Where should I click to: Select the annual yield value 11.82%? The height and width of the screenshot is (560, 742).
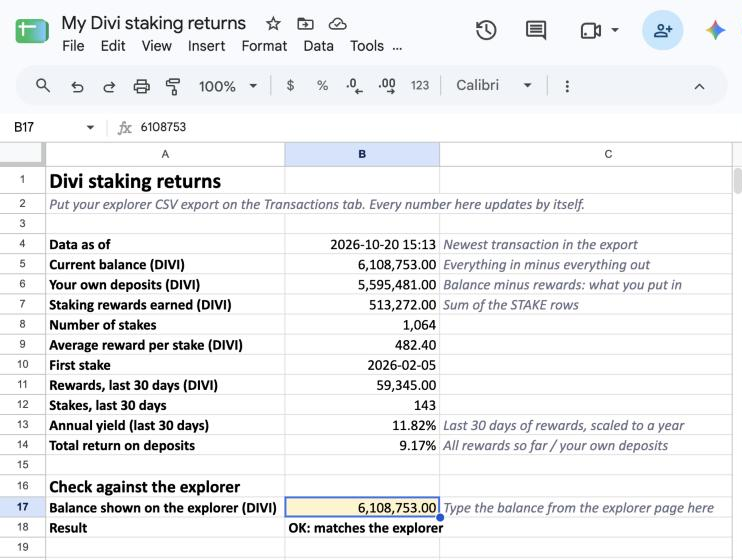[x=362, y=425]
